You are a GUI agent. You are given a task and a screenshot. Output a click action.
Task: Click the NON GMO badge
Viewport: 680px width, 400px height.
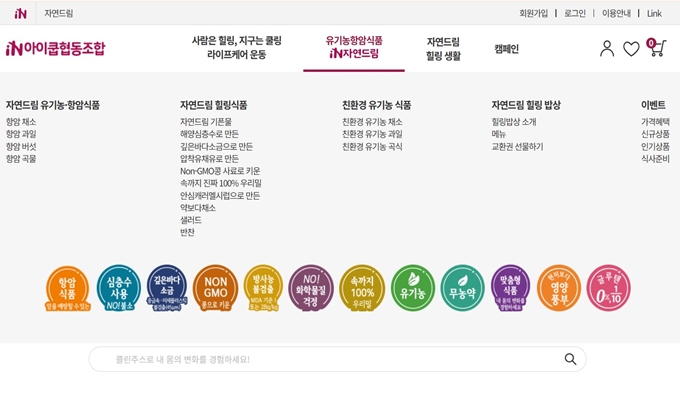216,288
